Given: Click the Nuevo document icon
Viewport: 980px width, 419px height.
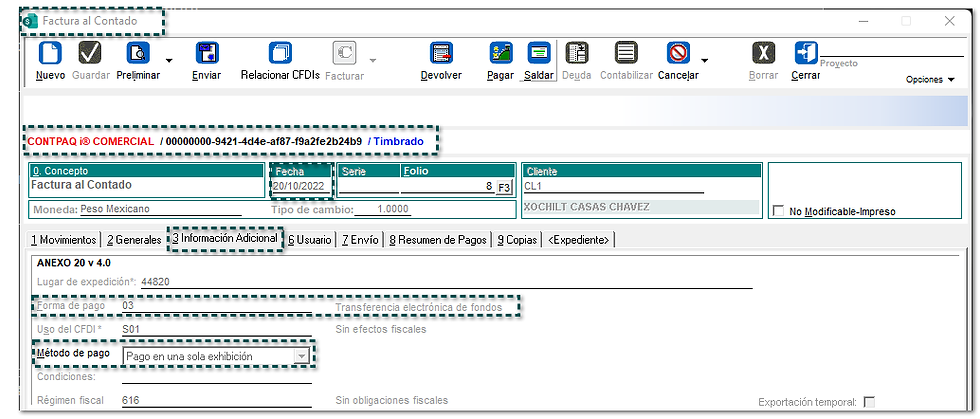Looking at the screenshot, I should [x=50, y=53].
